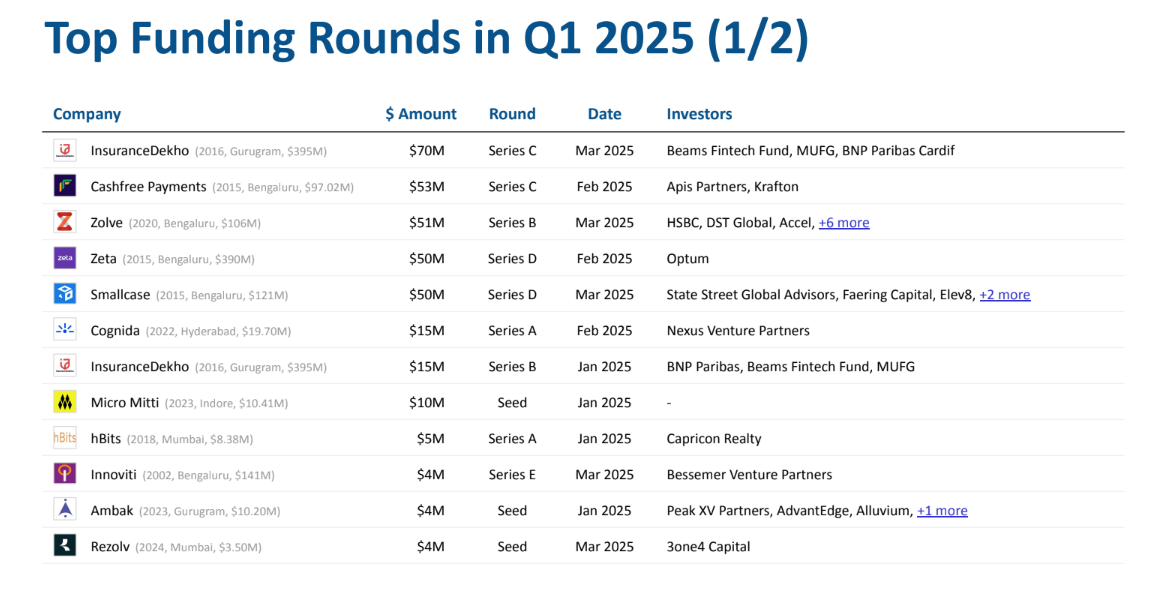
Task: Click the purple Zeta logo
Action: click(65, 258)
